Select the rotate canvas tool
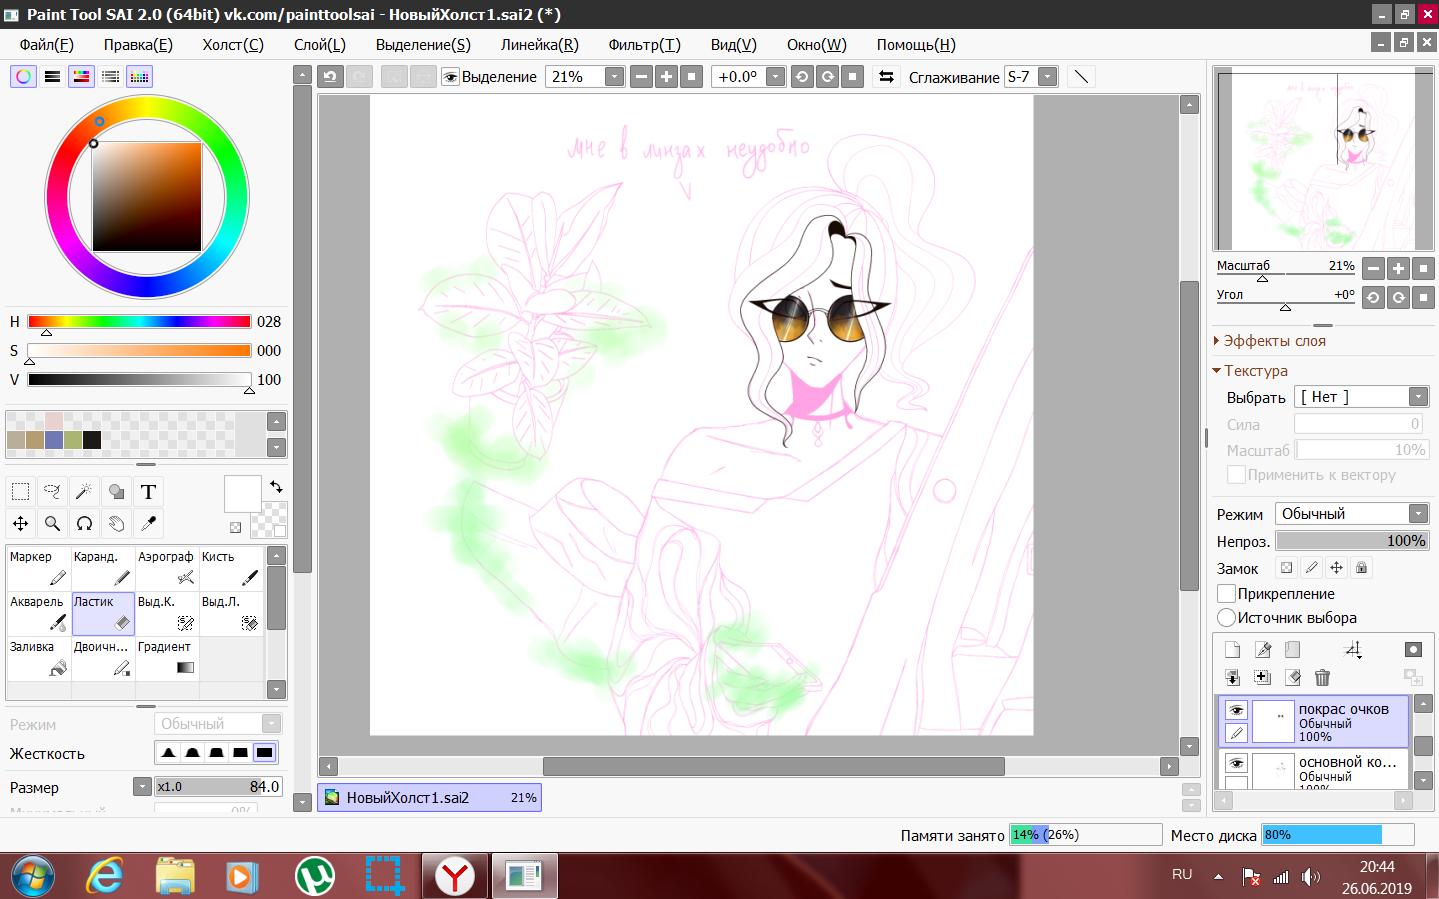 (84, 523)
